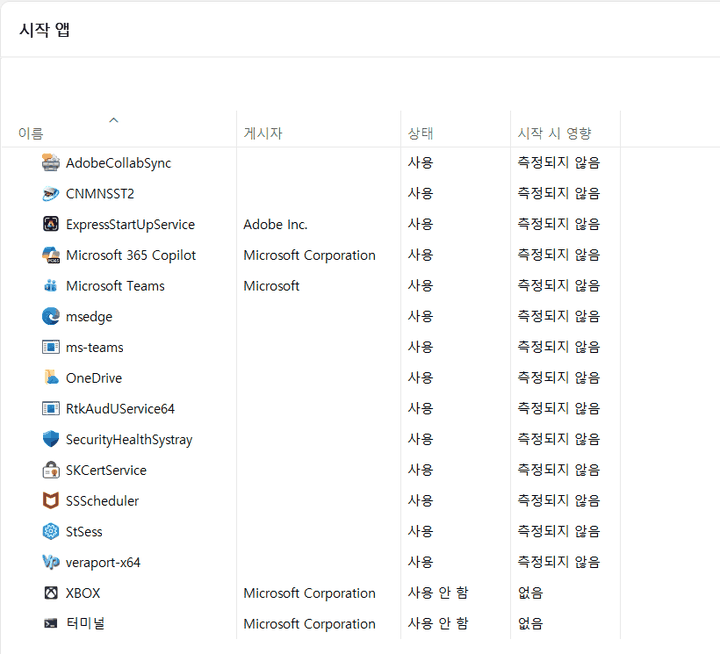Select the StSess name text

[84, 532]
